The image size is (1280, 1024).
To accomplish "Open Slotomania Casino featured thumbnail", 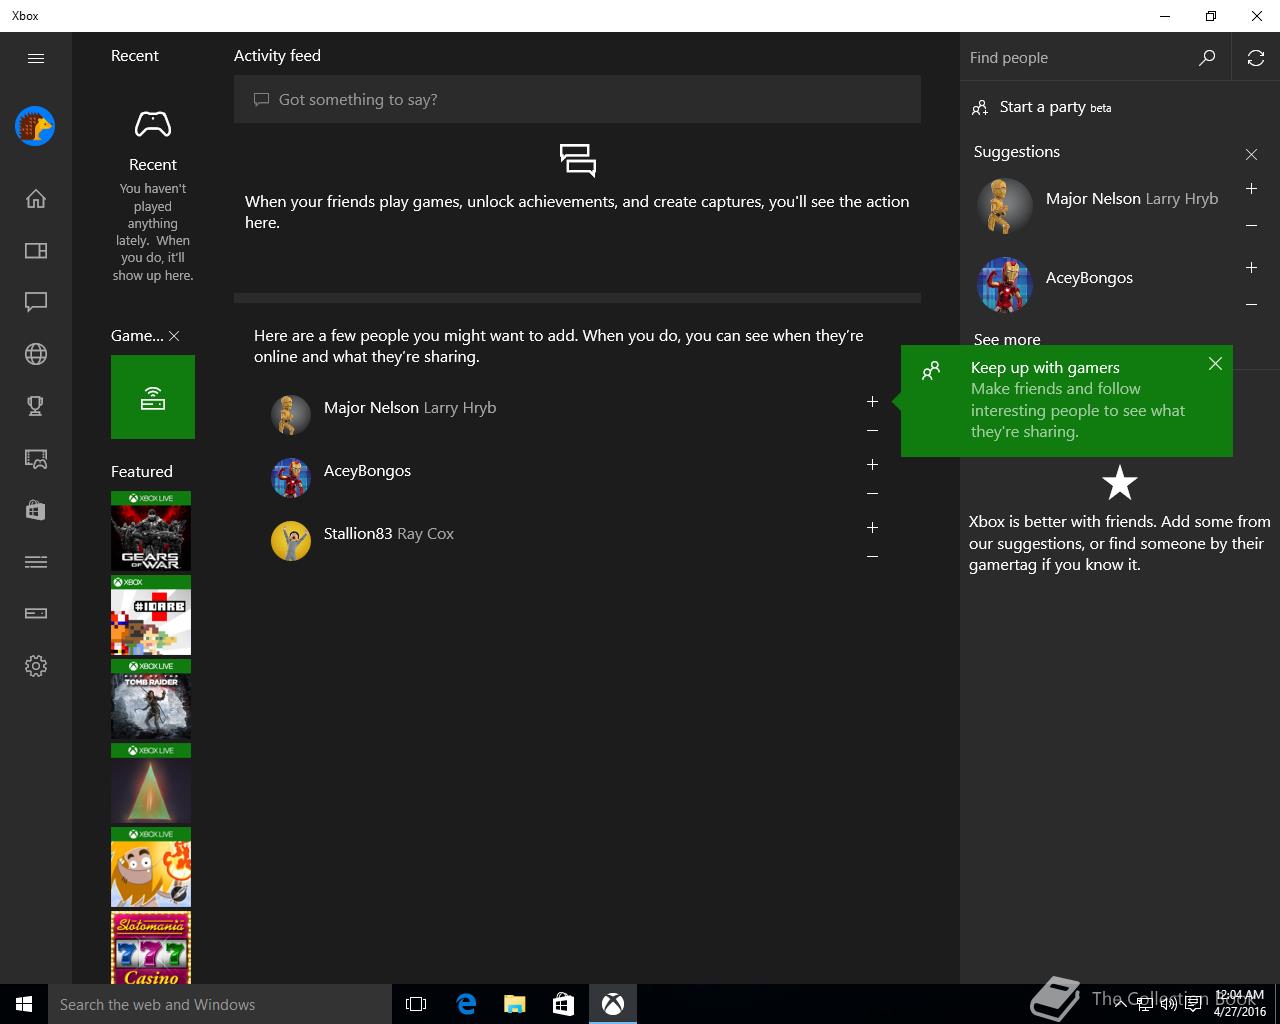I will (151, 947).
